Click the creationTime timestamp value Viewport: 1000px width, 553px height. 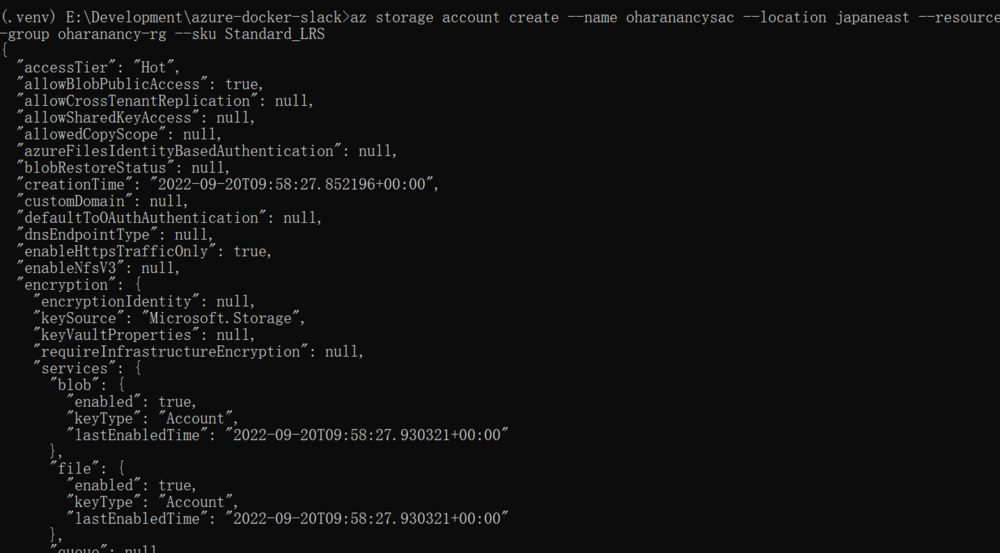294,184
